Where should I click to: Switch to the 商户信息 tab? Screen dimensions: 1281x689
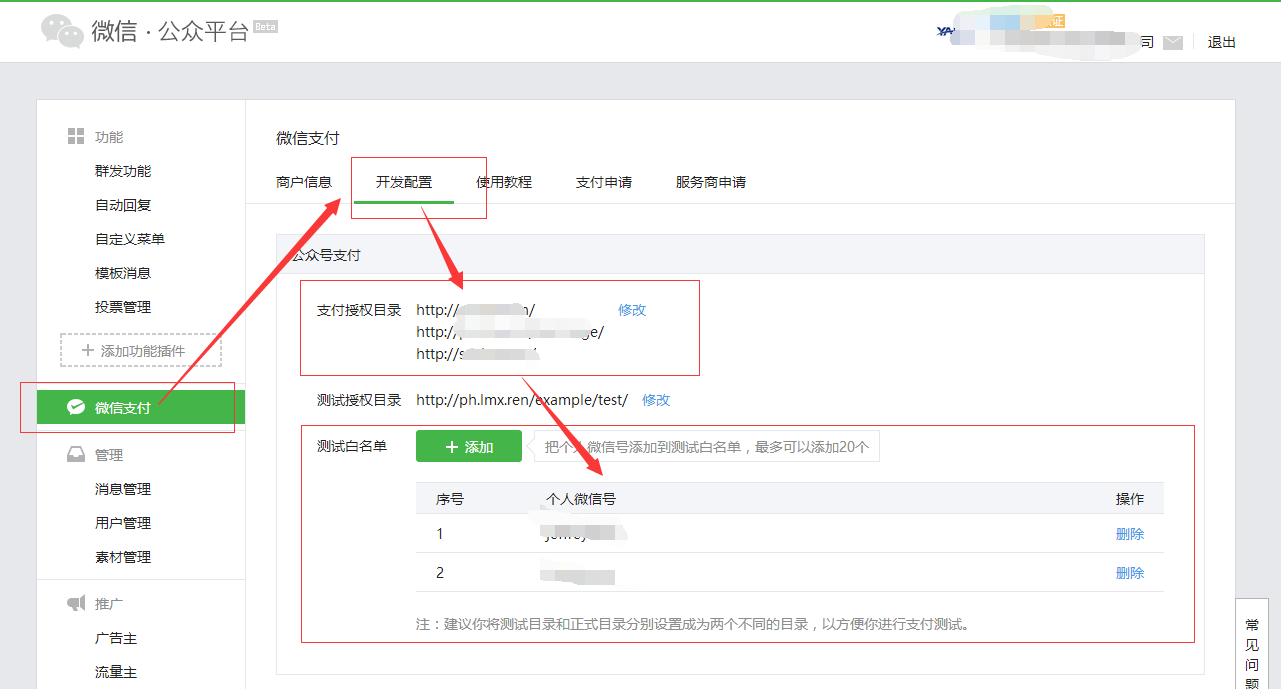304,182
